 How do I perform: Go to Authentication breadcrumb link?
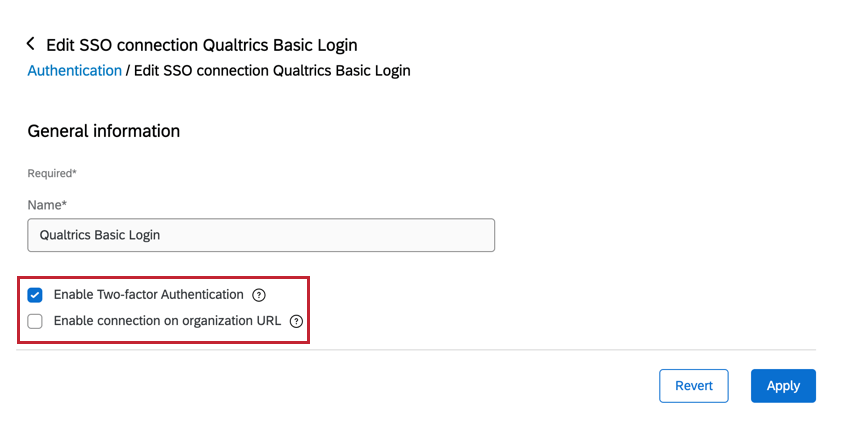point(74,71)
